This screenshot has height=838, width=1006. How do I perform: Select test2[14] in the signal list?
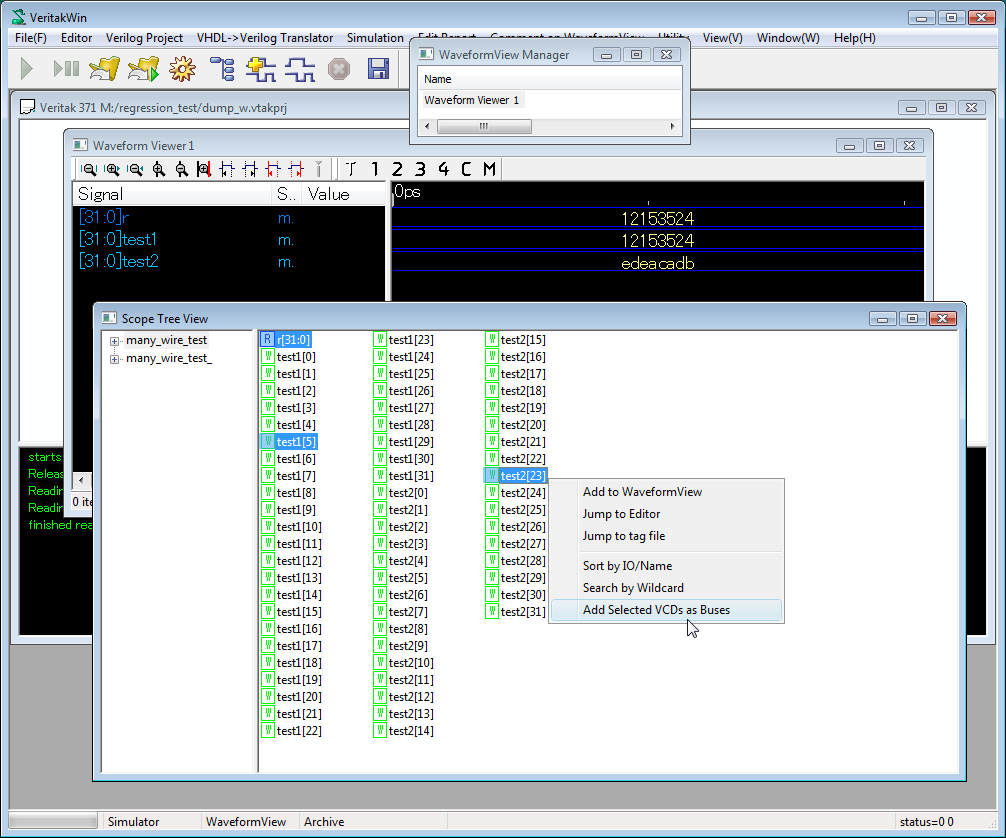(404, 731)
